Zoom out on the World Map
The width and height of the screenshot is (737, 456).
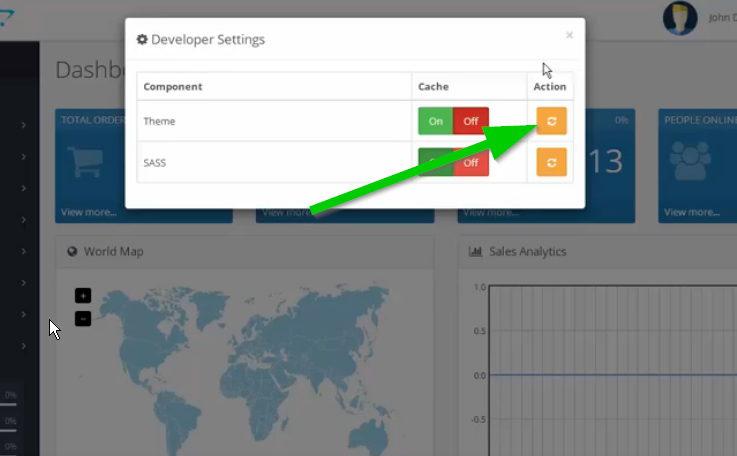[x=83, y=318]
